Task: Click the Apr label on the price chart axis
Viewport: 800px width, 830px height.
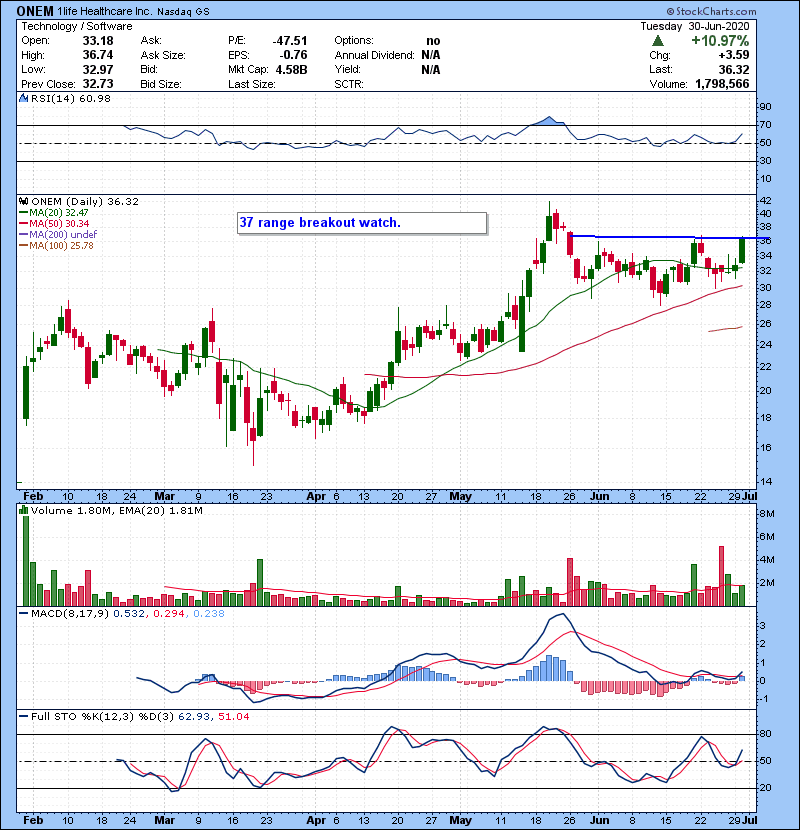Action: coord(316,497)
